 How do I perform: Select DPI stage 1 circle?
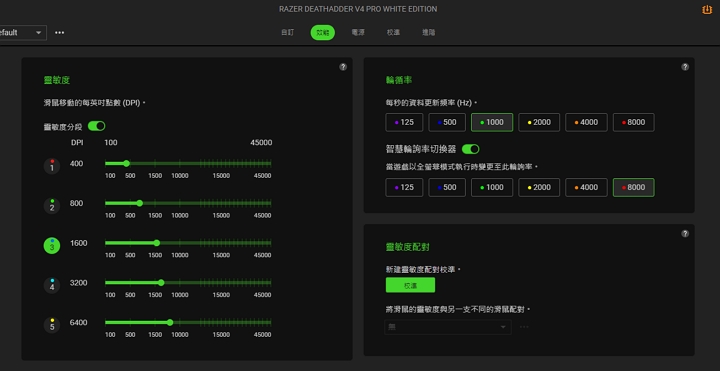[52, 166]
